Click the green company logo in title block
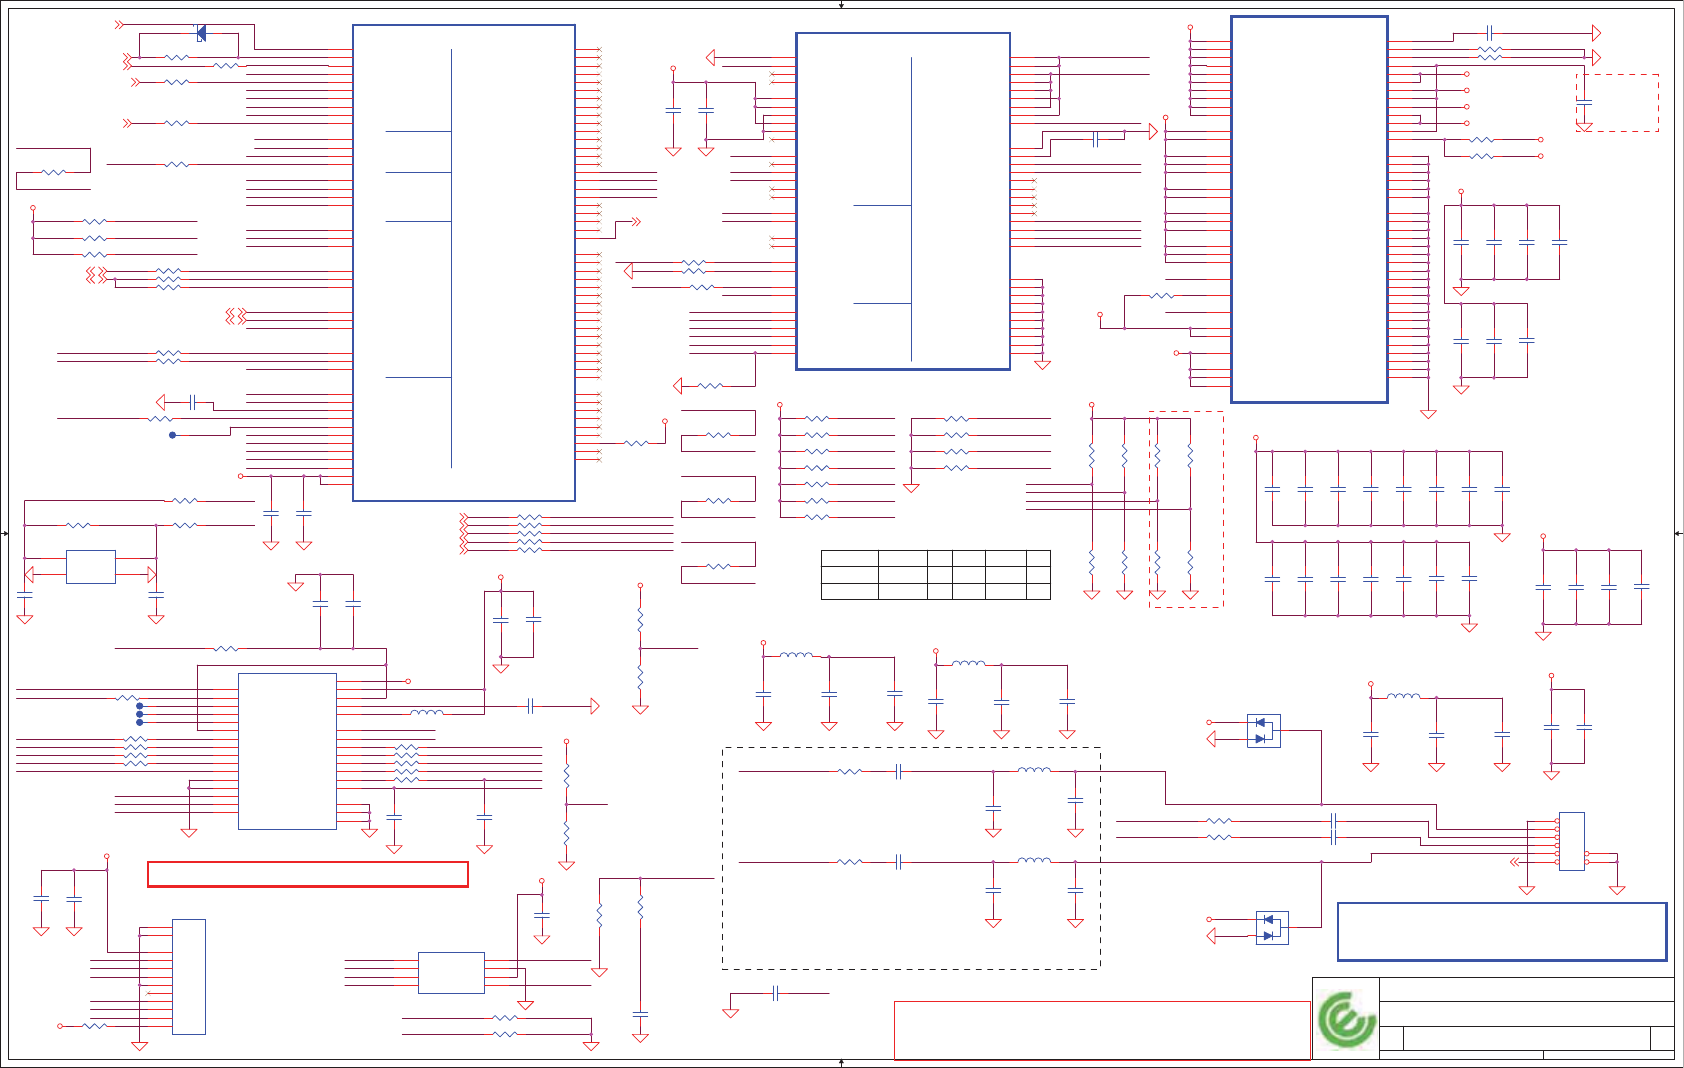Image resolution: width=1684 pixels, height=1068 pixels. click(x=1347, y=1020)
